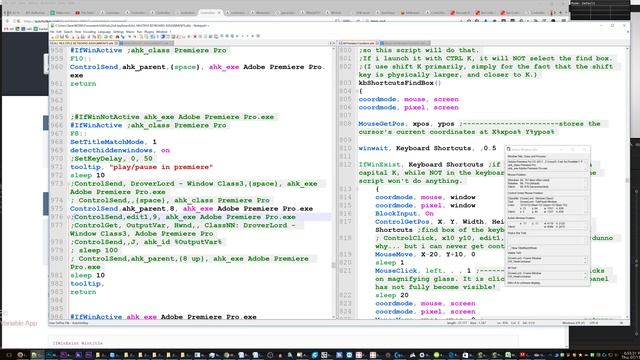Click 'IfWinExist' on line 812
The width and height of the screenshot is (640, 360).
click(x=379, y=164)
